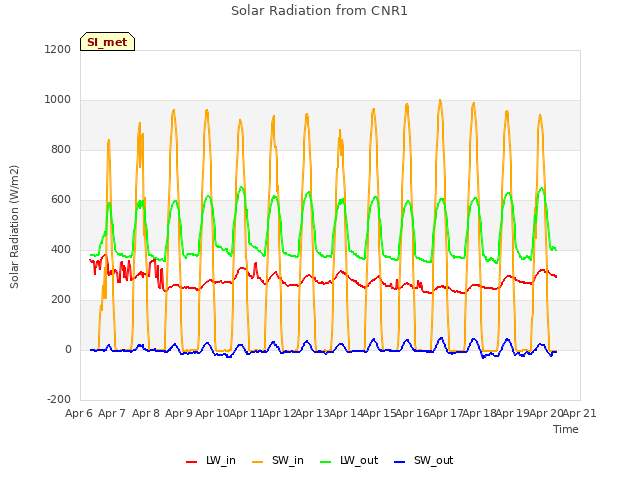Click the x-axis title Time
Viewport: 640px width, 480px height.
(x=566, y=429)
